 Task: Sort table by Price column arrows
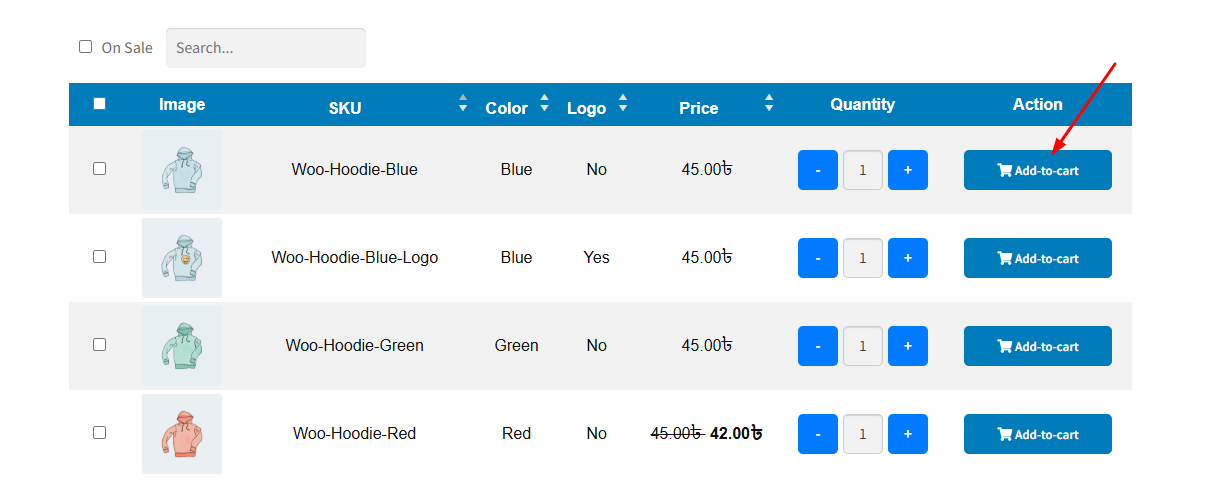(769, 103)
